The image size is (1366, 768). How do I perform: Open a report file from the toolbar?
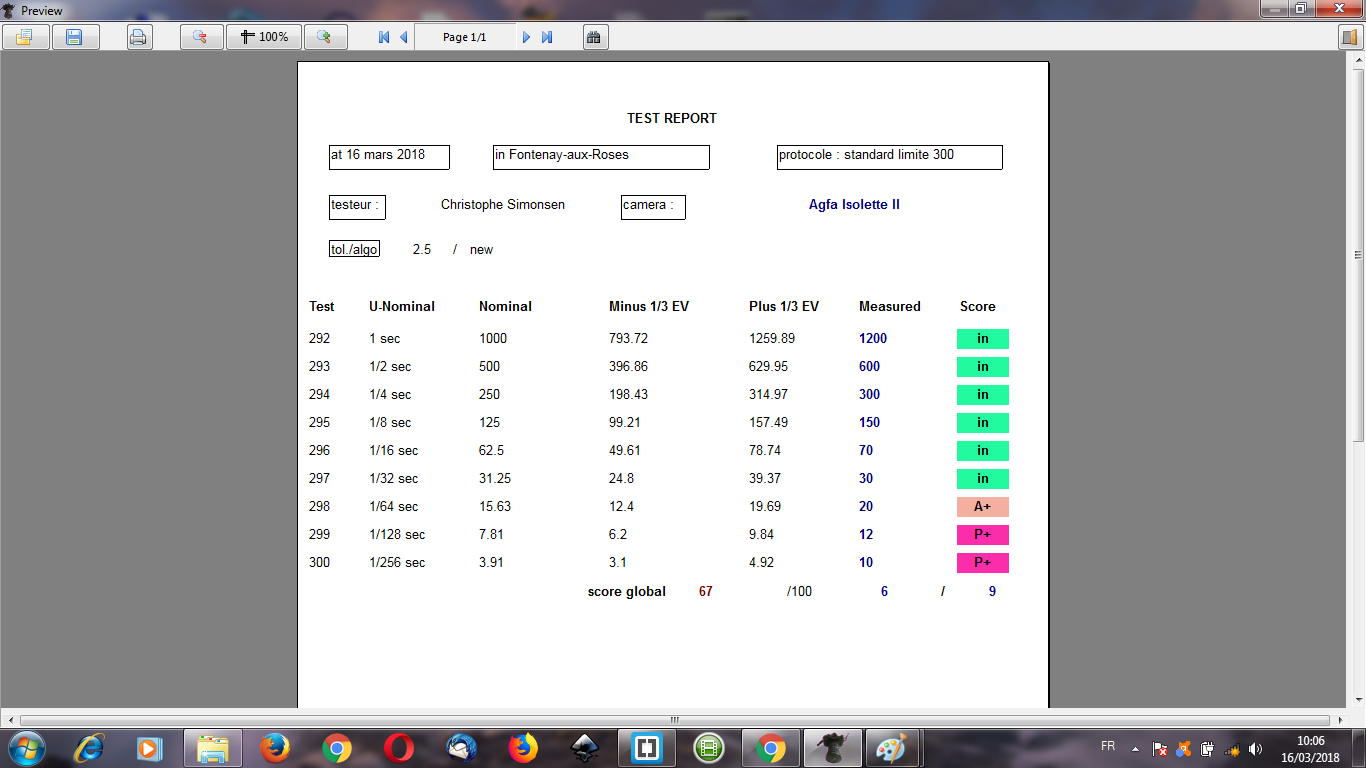click(x=24, y=37)
